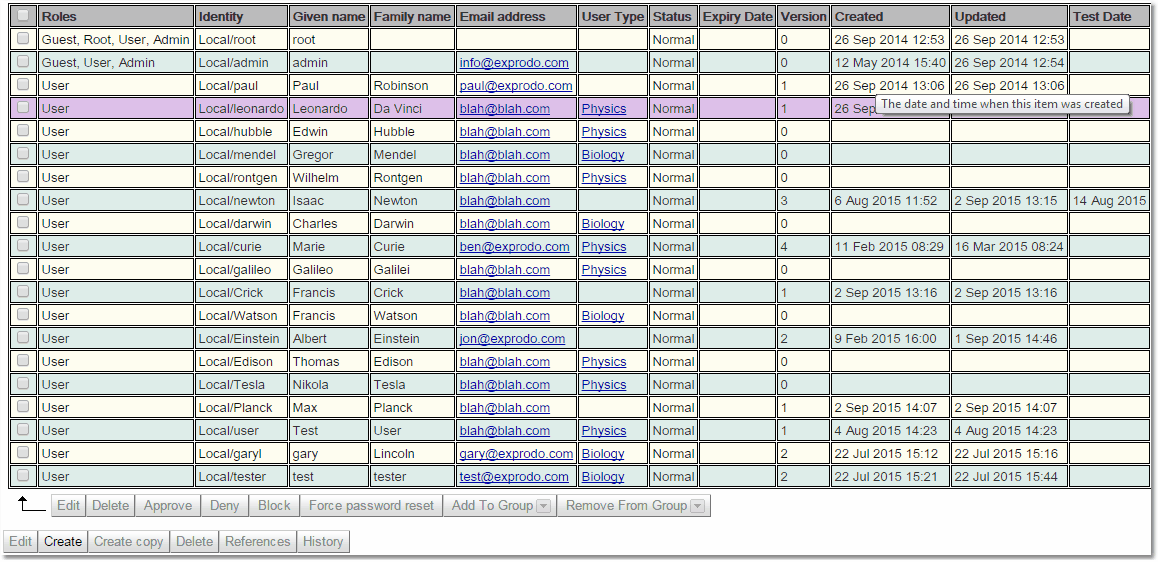Toggle the checkbox beside Local/Einstein
This screenshot has width=1158, height=562.
[x=23, y=338]
